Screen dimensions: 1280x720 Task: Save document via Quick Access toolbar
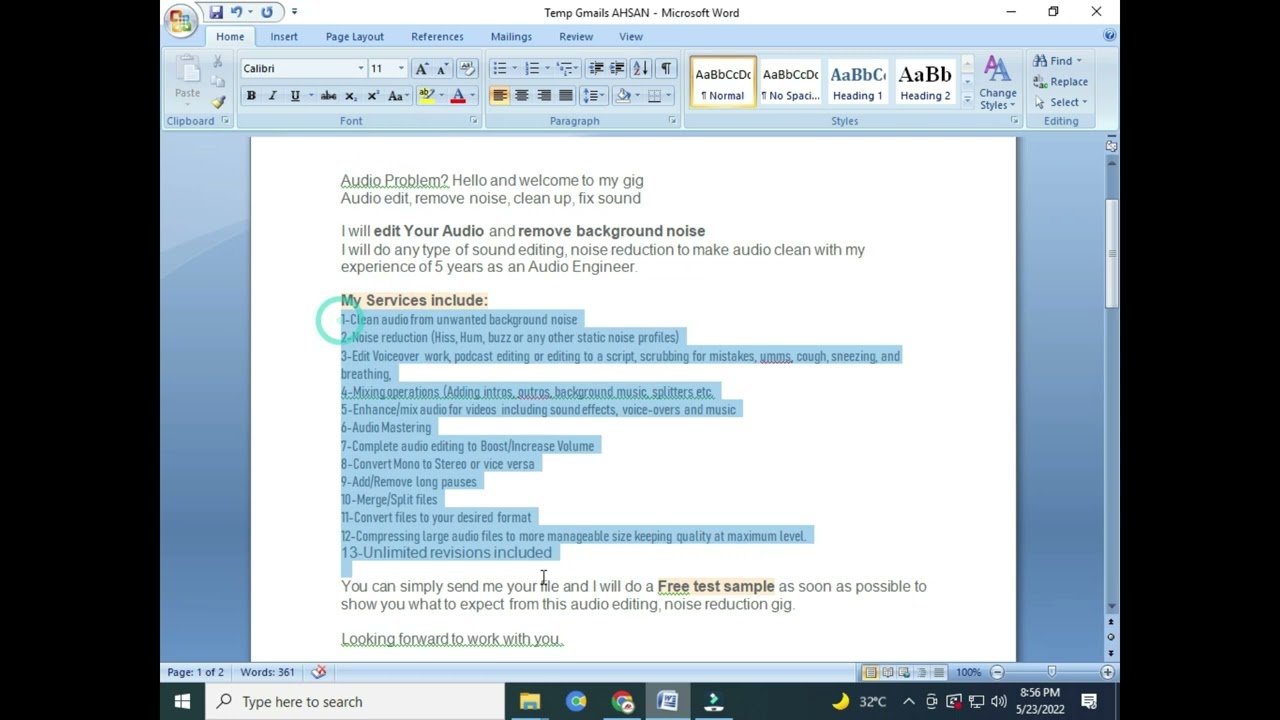[215, 12]
